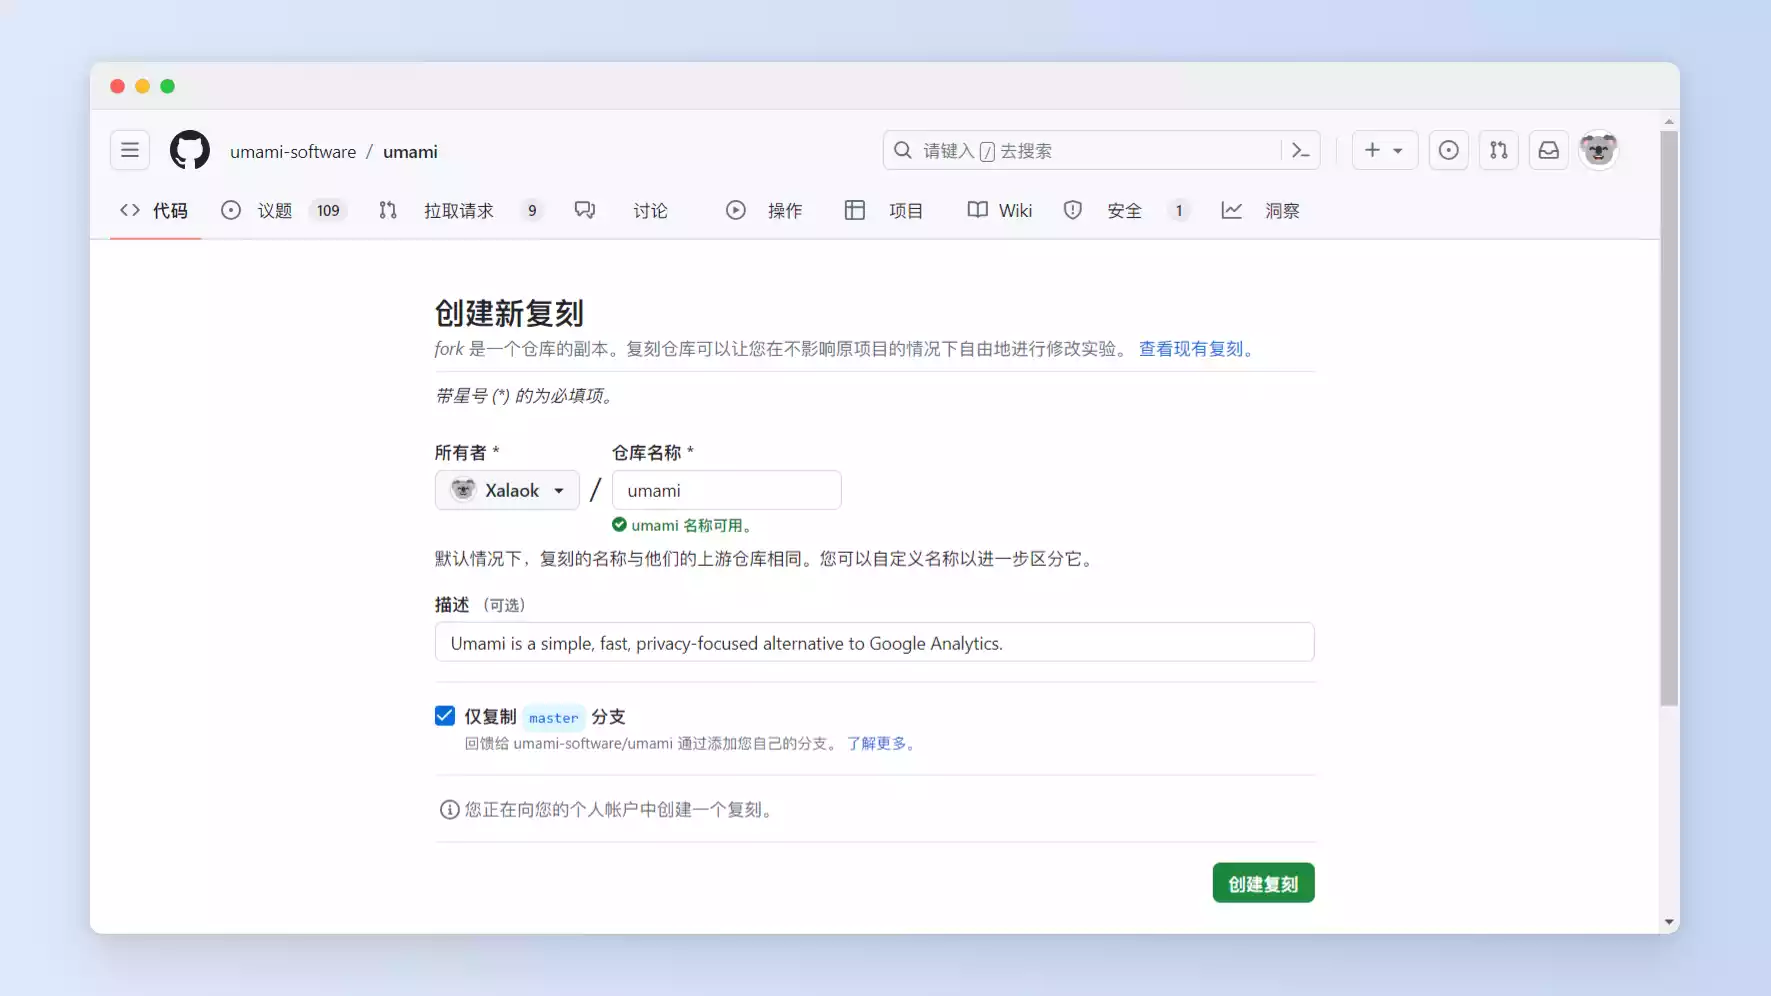Focus the repository name field
Image resolution: width=1771 pixels, height=996 pixels.
(727, 490)
